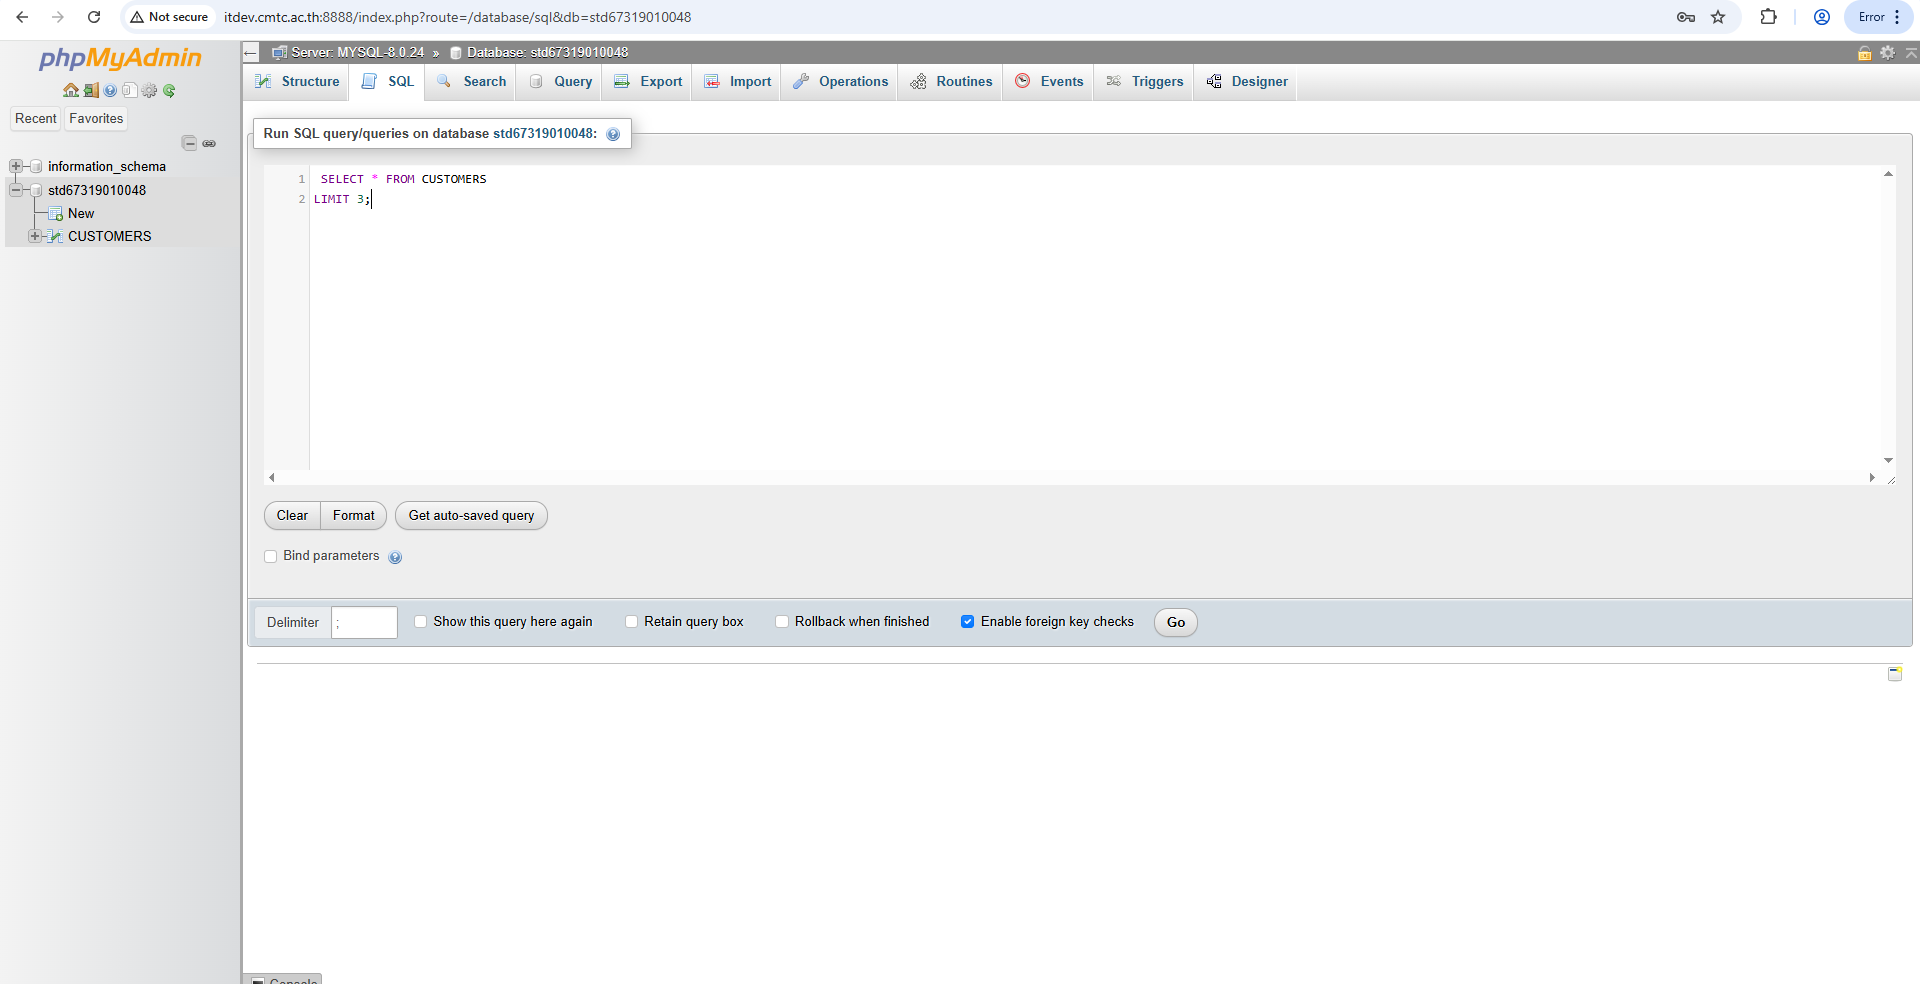Open the navigation panel settings gear icon
Screen dimensions: 1920x984
[149, 91]
